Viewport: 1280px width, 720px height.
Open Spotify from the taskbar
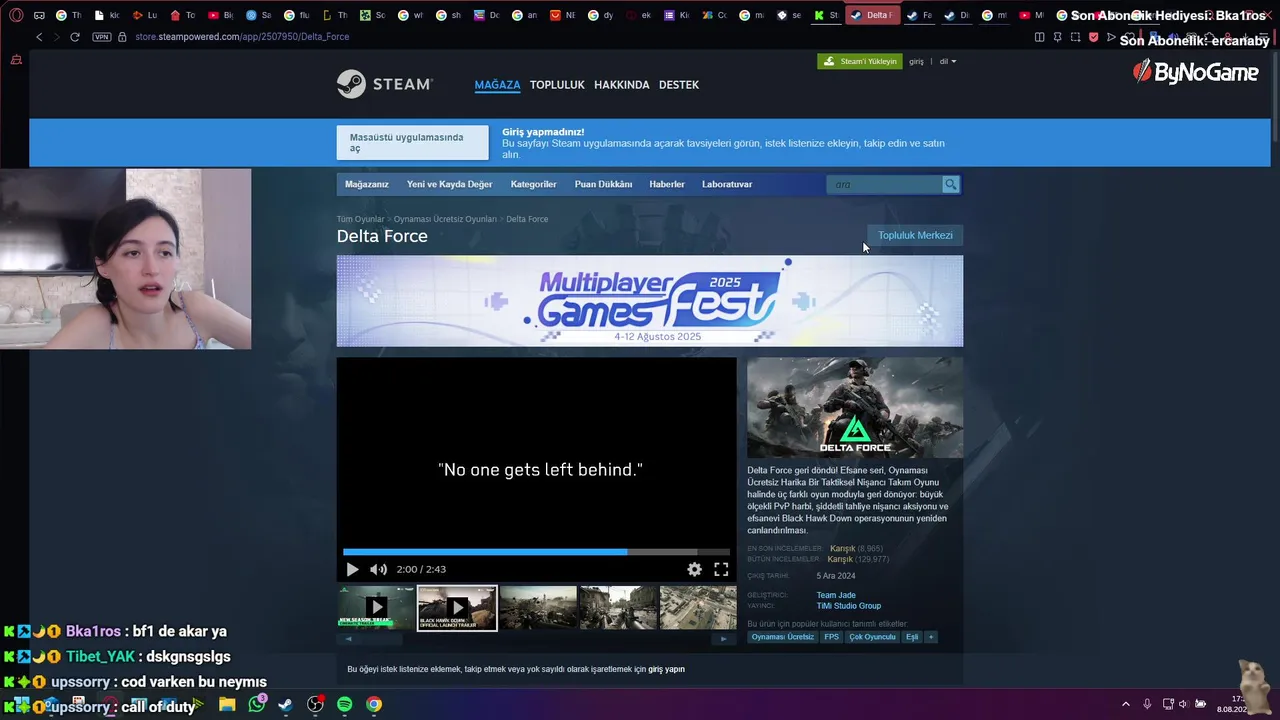[344, 704]
